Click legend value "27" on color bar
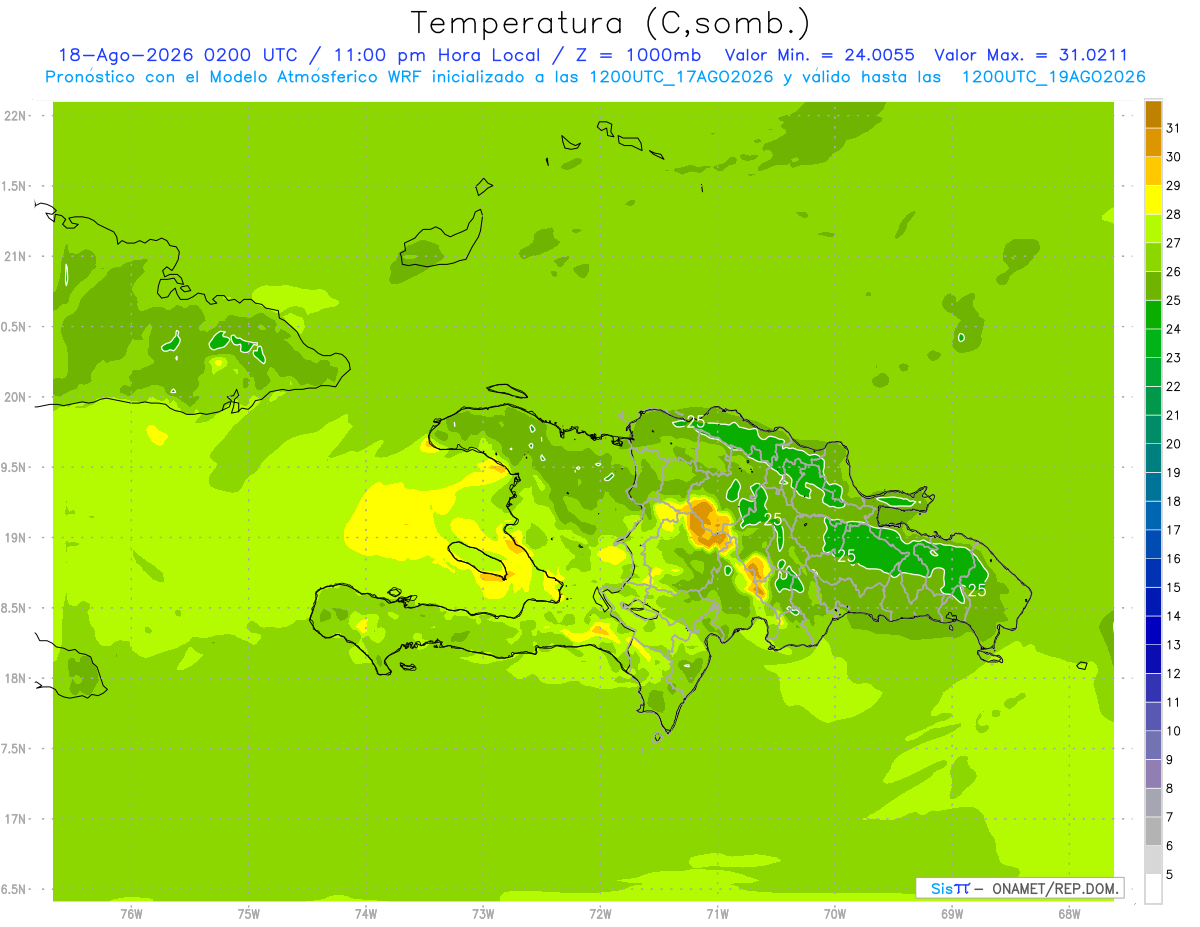1200x927 pixels. [1174, 243]
